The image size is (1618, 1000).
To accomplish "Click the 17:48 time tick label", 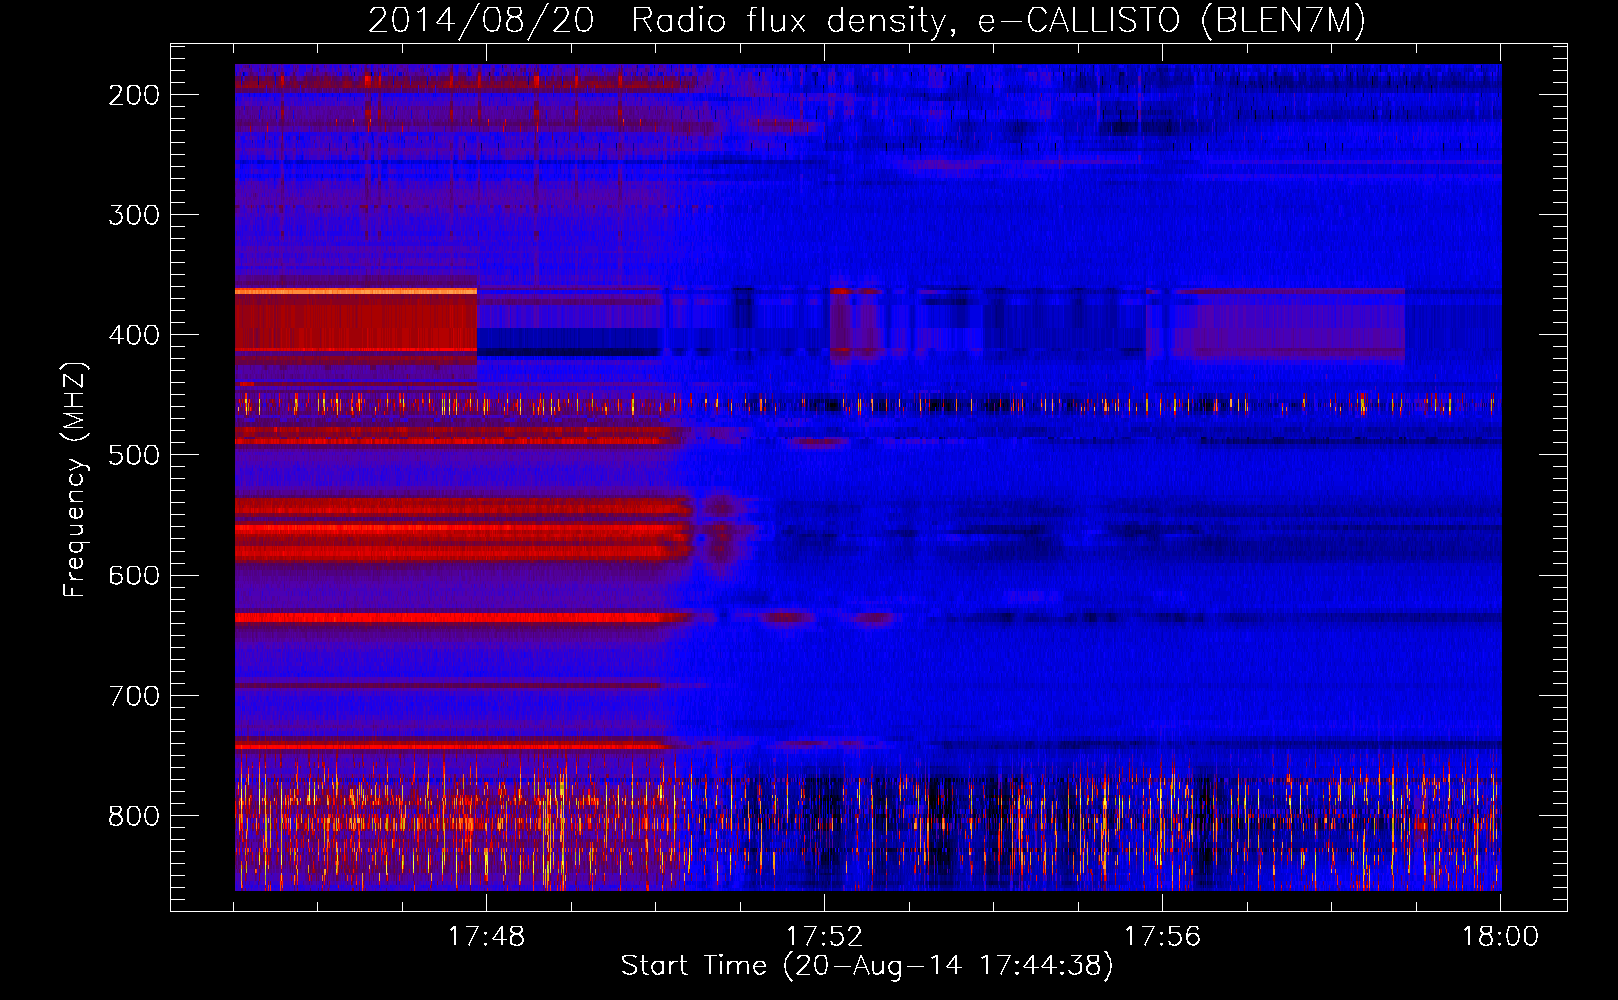I will (x=486, y=937).
